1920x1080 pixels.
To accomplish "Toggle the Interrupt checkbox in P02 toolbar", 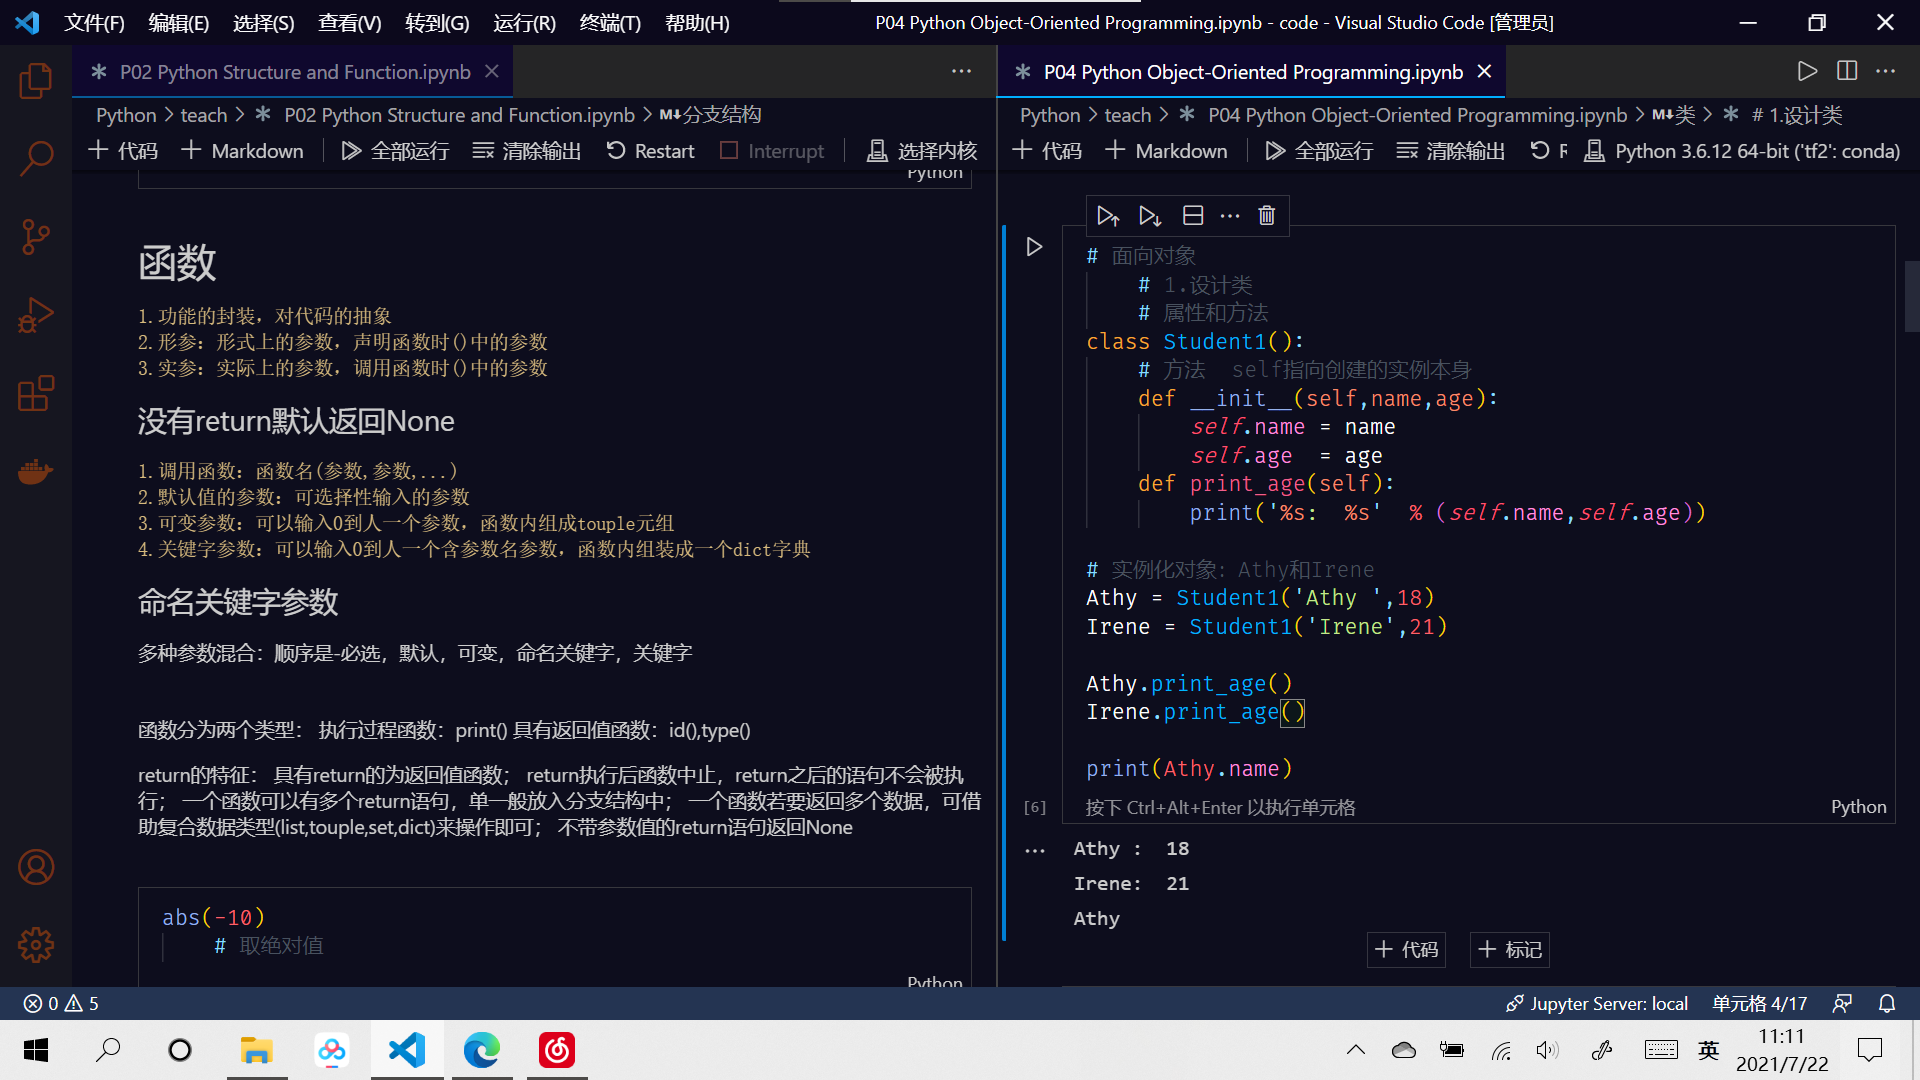I will (728, 150).
